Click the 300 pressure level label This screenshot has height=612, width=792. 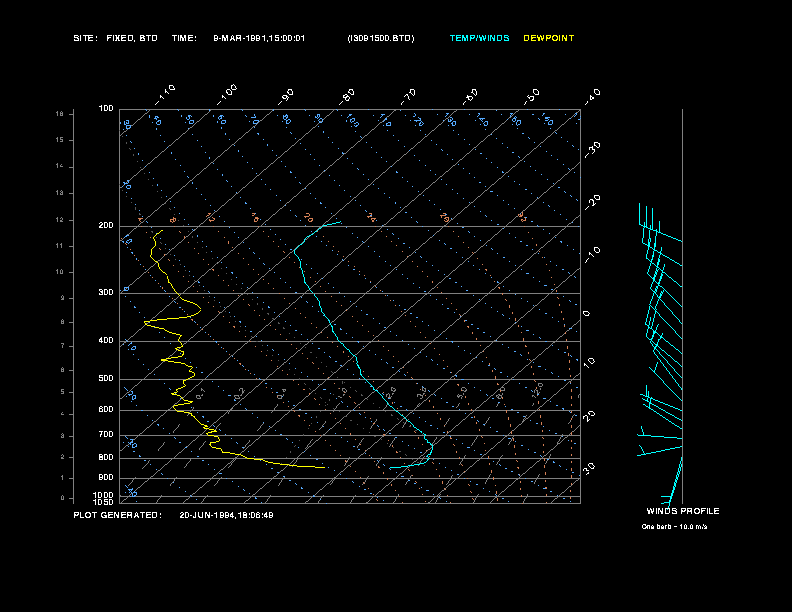click(x=106, y=292)
